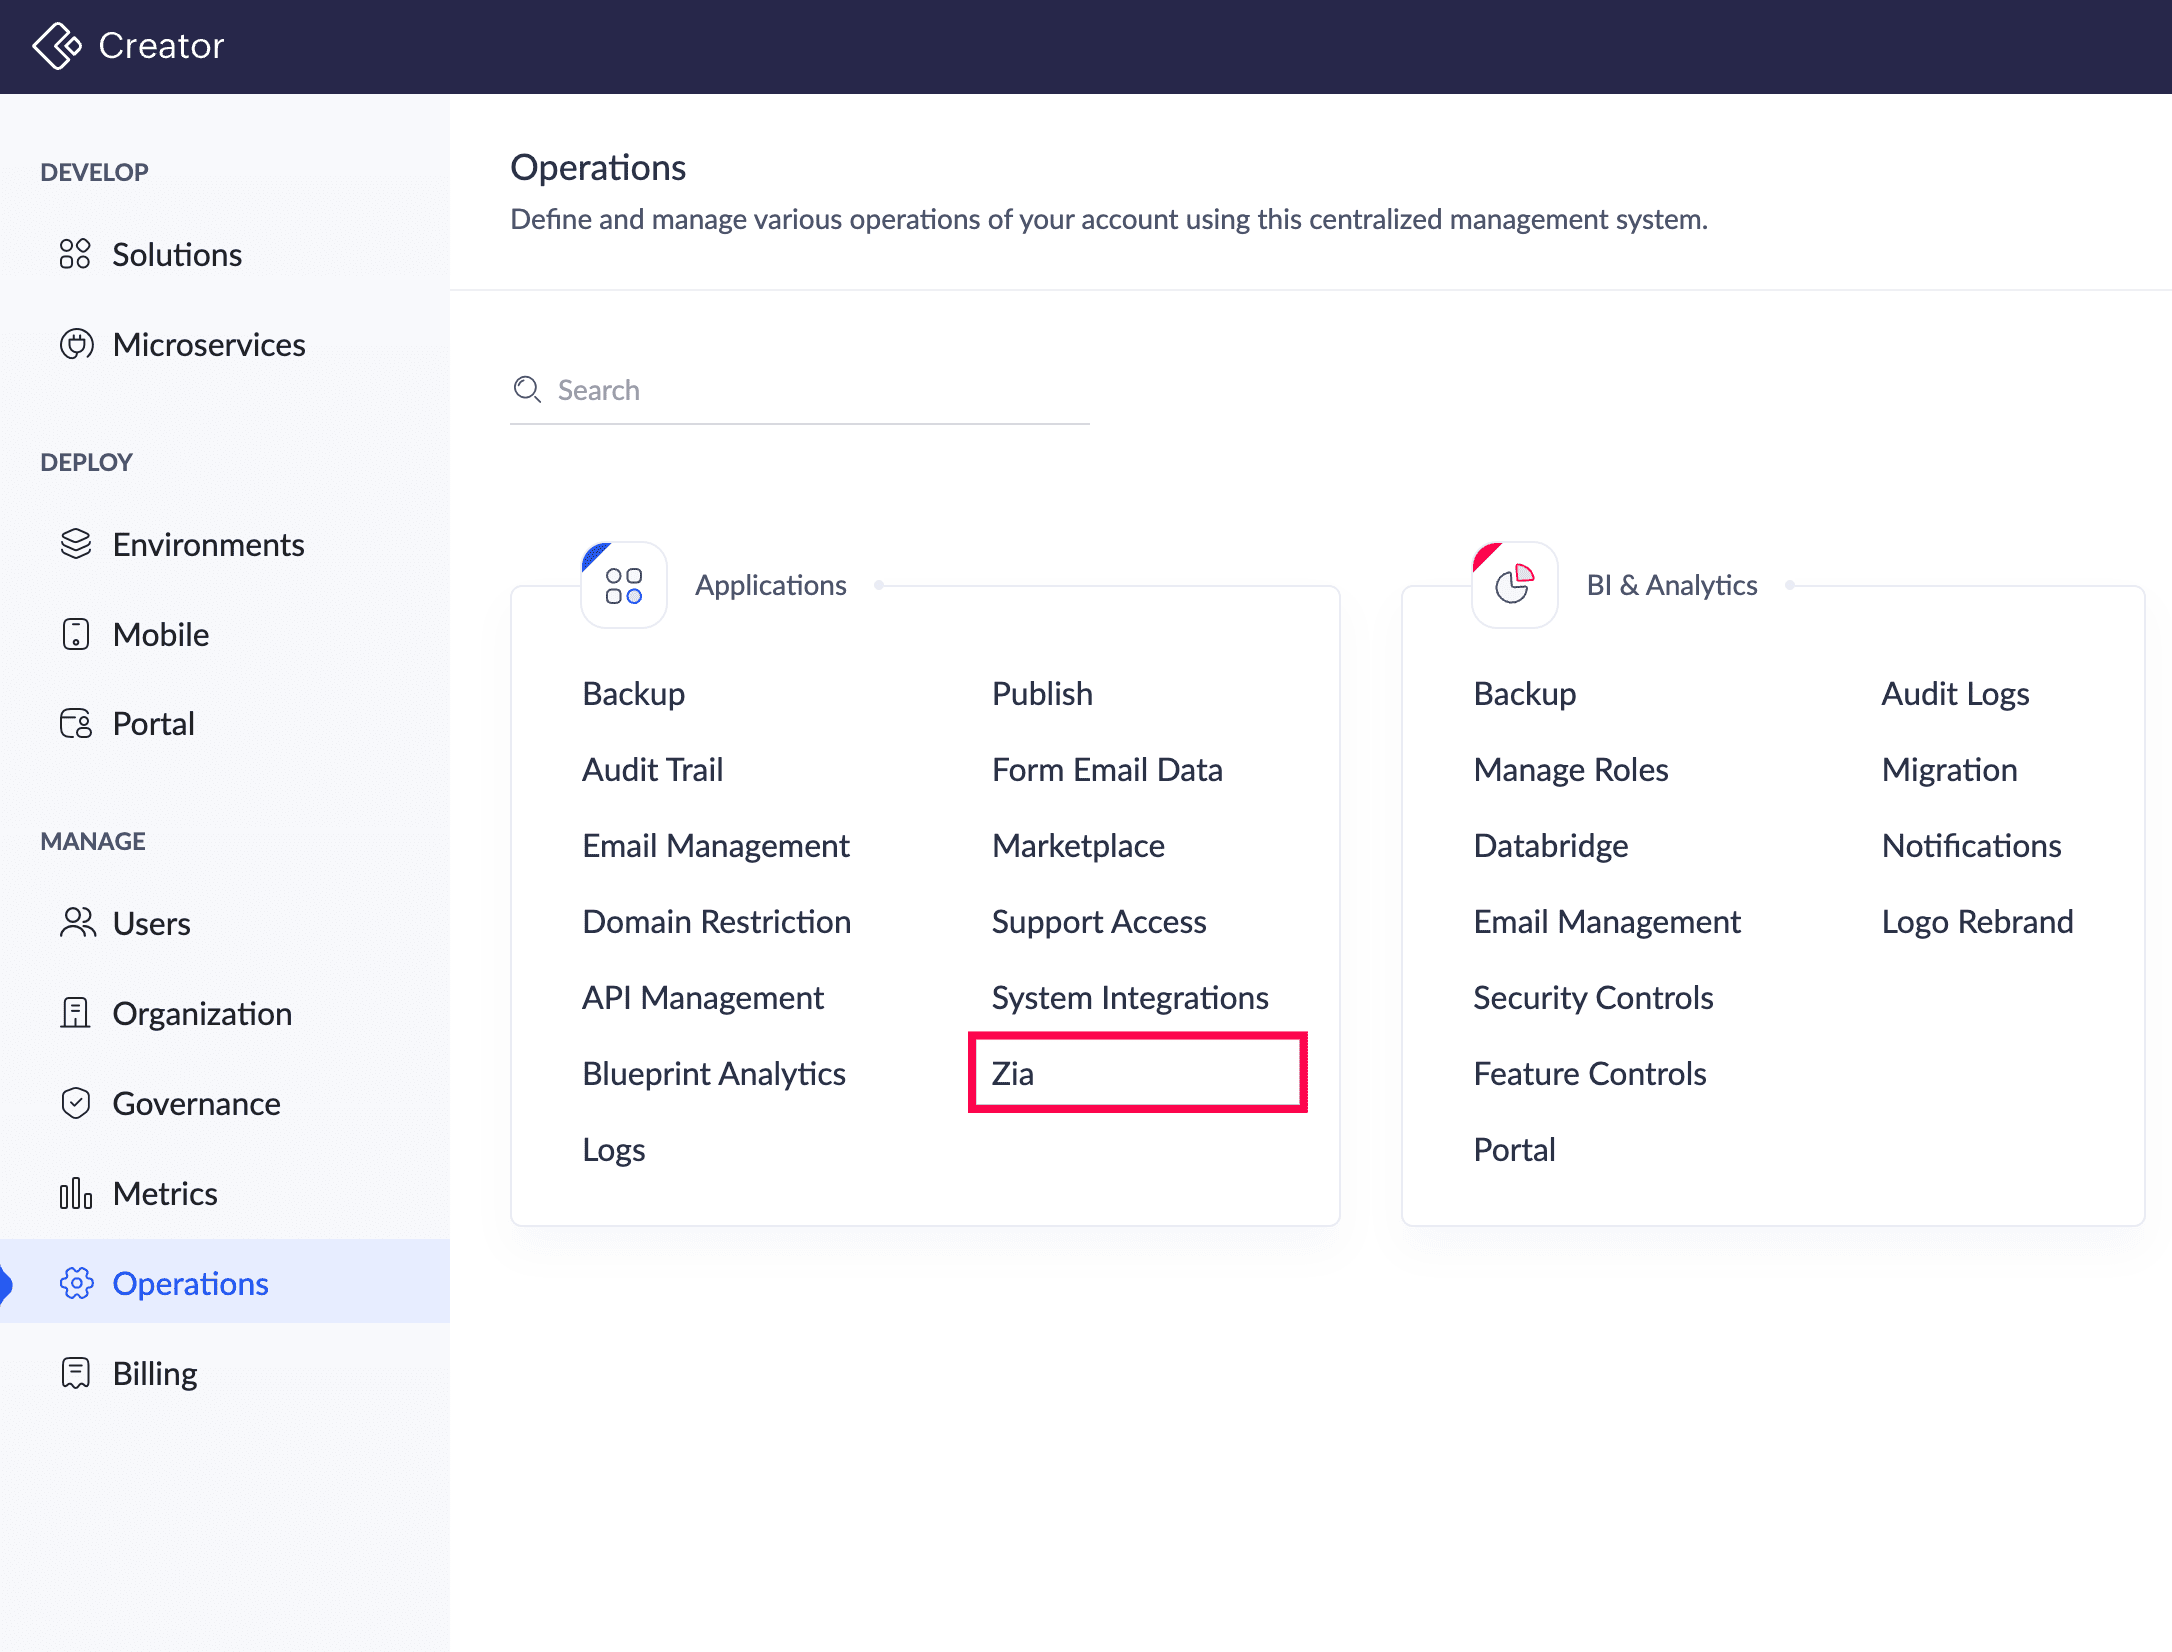Image resolution: width=2172 pixels, height=1652 pixels.
Task: Click the Solutions grid icon
Action: tap(75, 254)
